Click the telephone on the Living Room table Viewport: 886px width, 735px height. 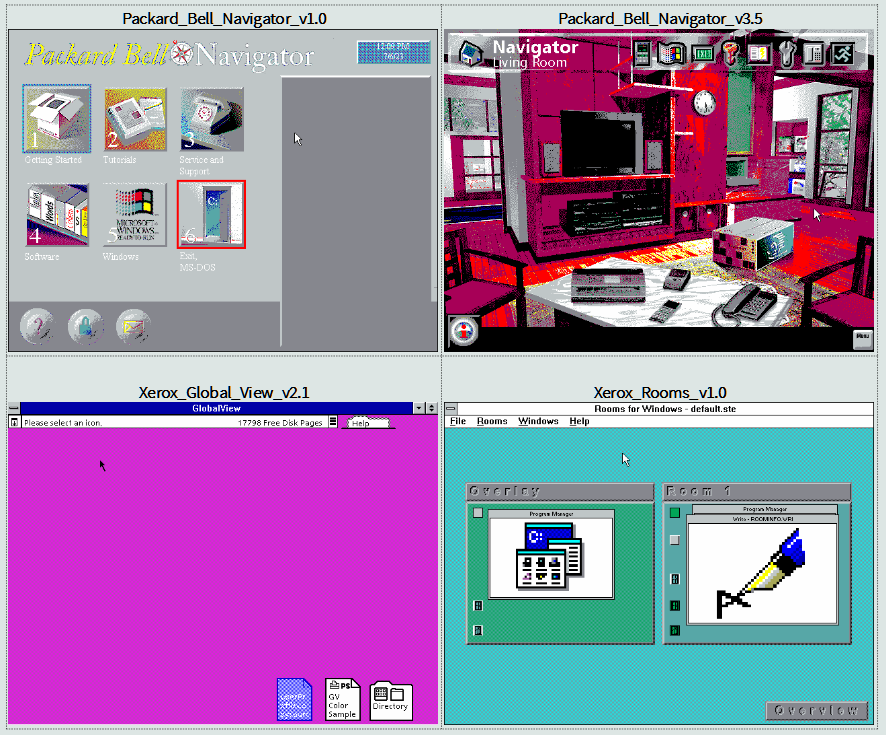(748, 304)
